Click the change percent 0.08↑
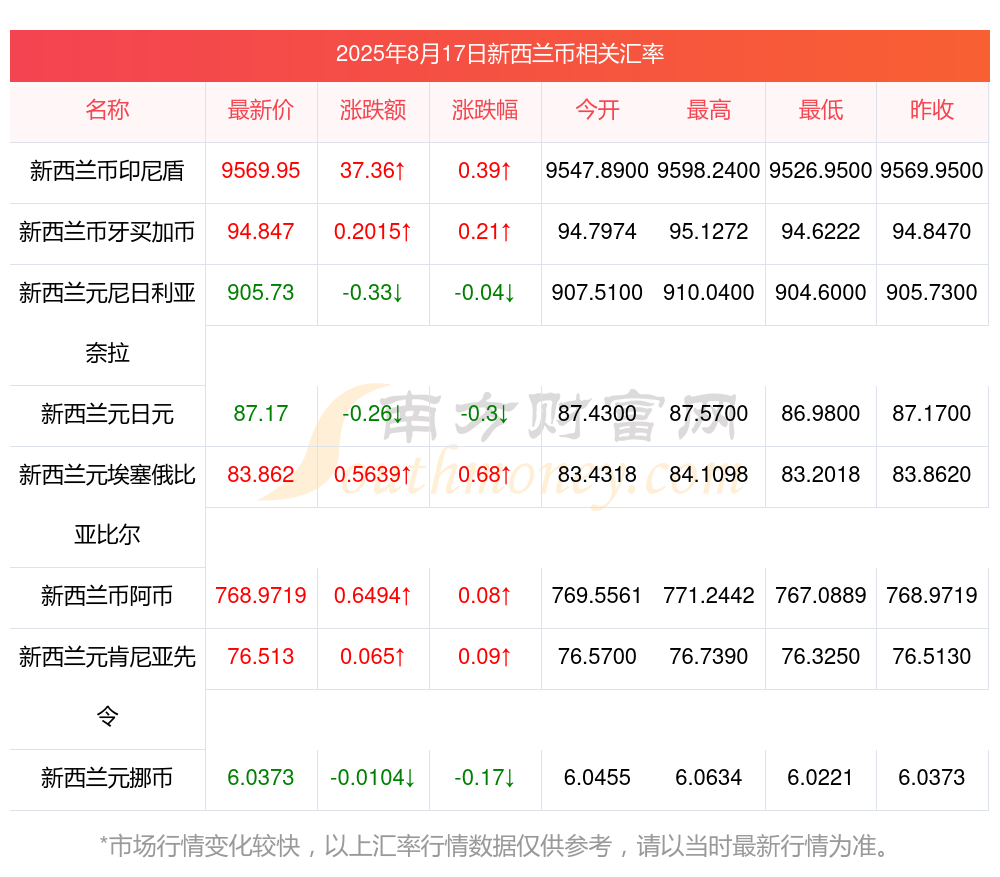This screenshot has width=1000, height=877. pyautogui.click(x=485, y=595)
